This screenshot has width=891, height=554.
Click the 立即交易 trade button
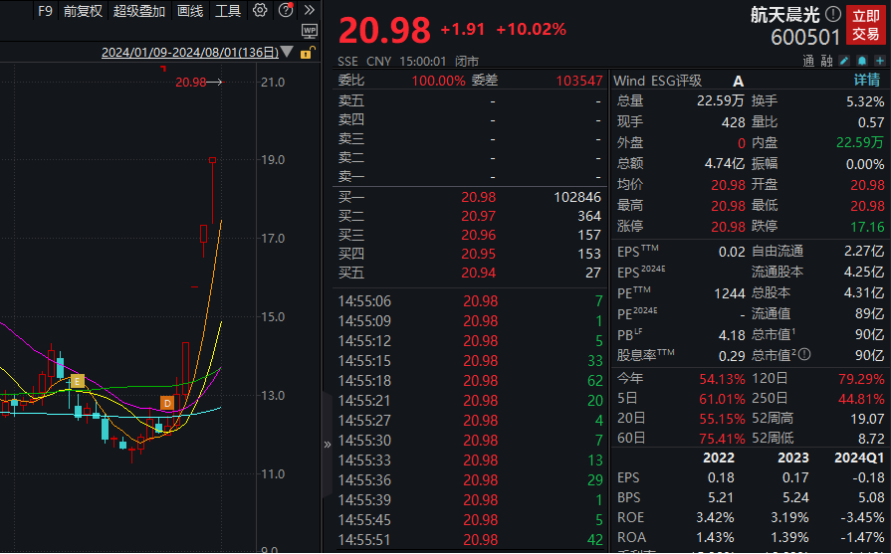pyautogui.click(x=866, y=25)
